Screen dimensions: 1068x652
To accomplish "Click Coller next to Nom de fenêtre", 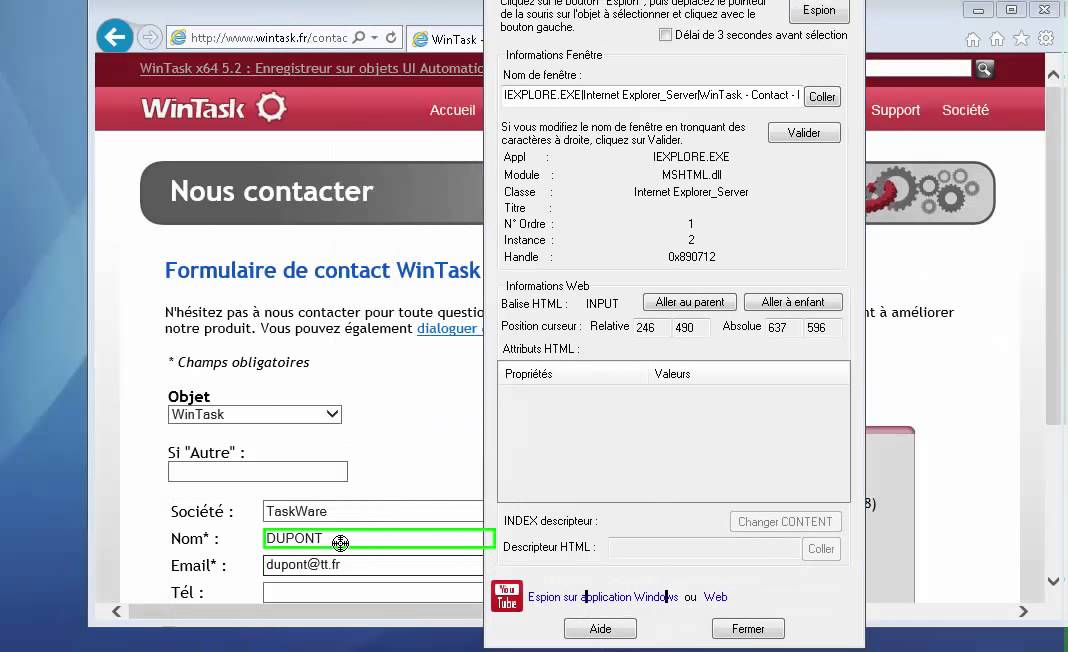I will [x=822, y=97].
